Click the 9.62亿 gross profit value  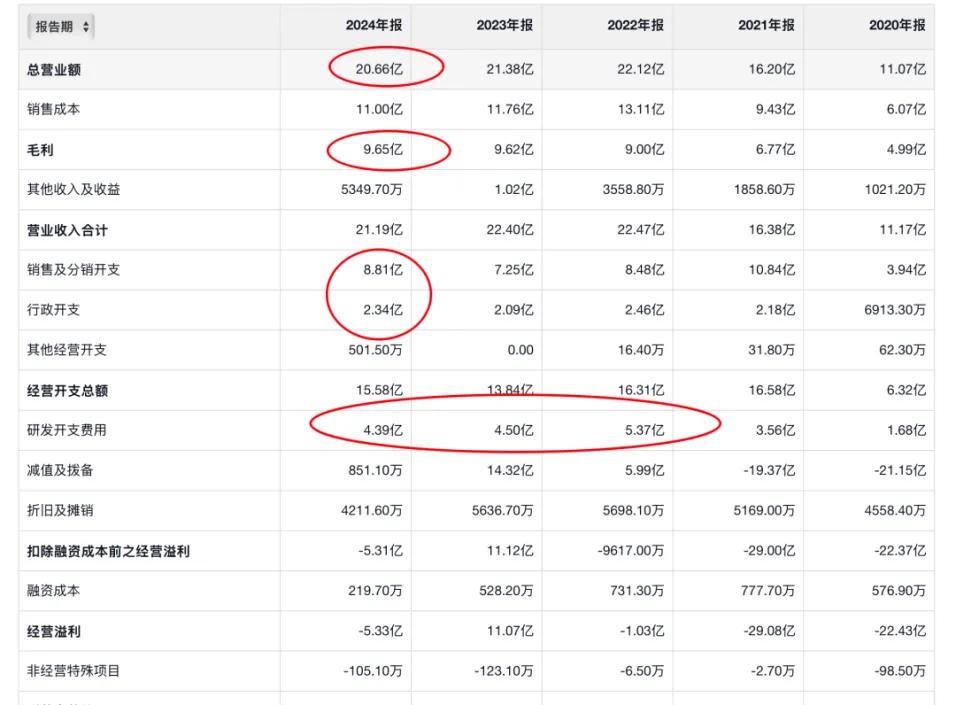[x=513, y=149]
